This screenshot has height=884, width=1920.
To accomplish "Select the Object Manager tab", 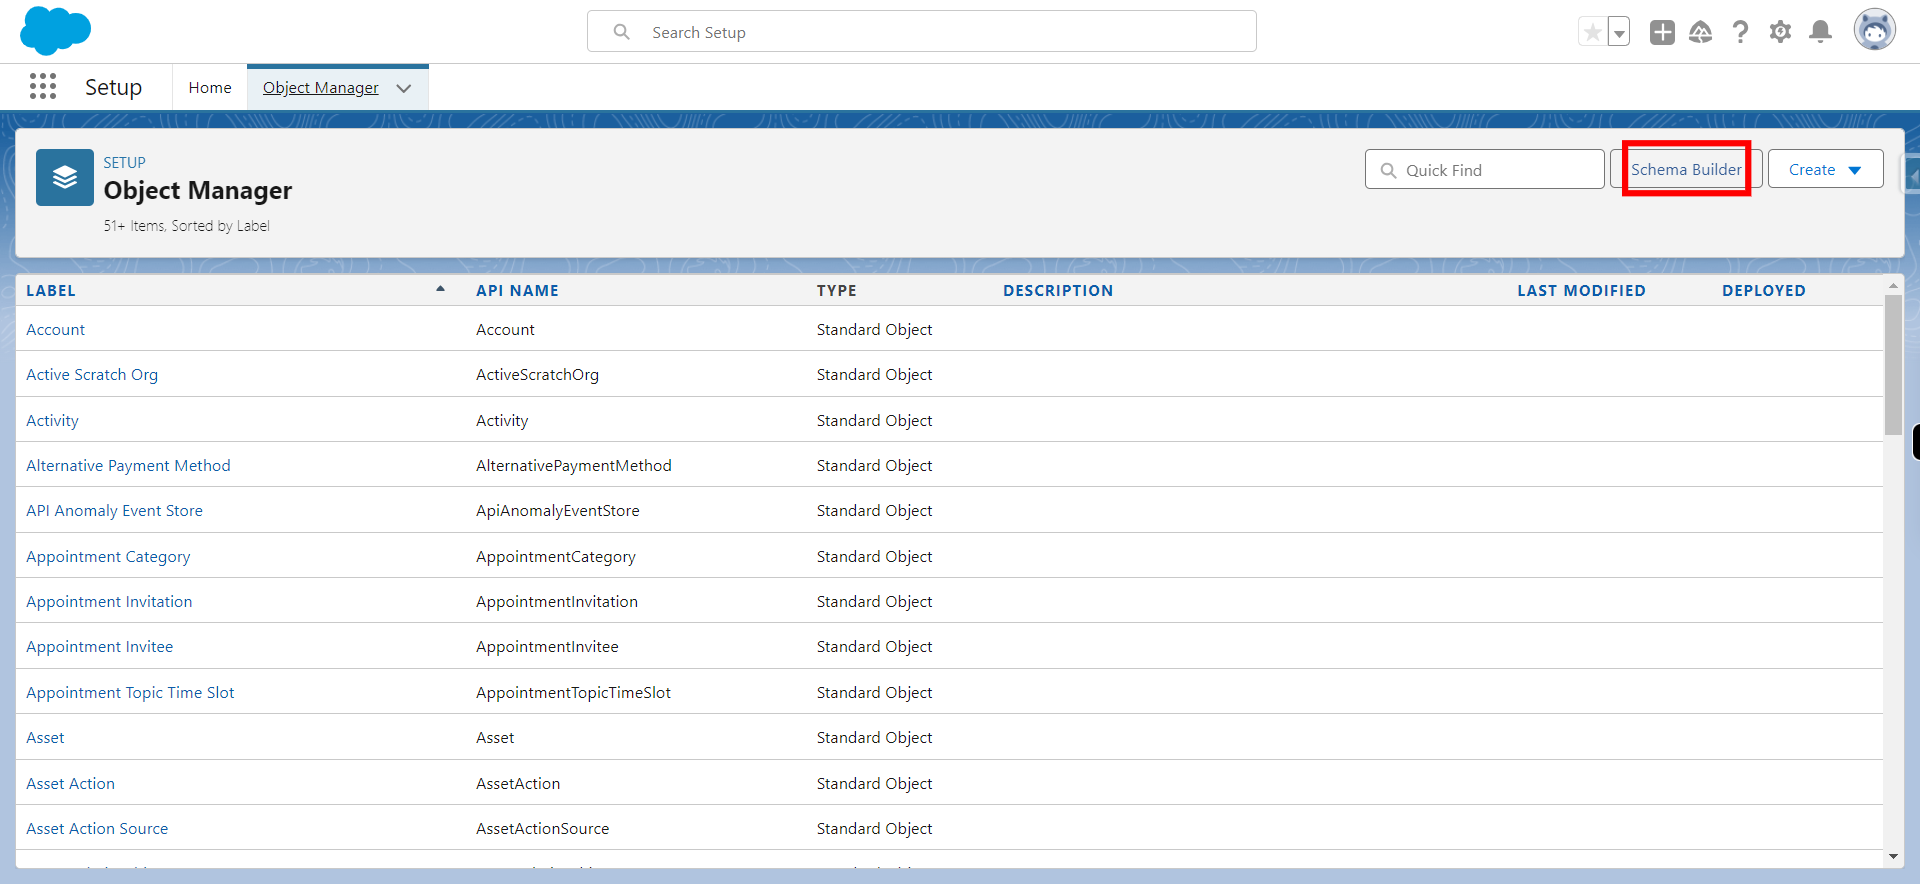I will 321,88.
